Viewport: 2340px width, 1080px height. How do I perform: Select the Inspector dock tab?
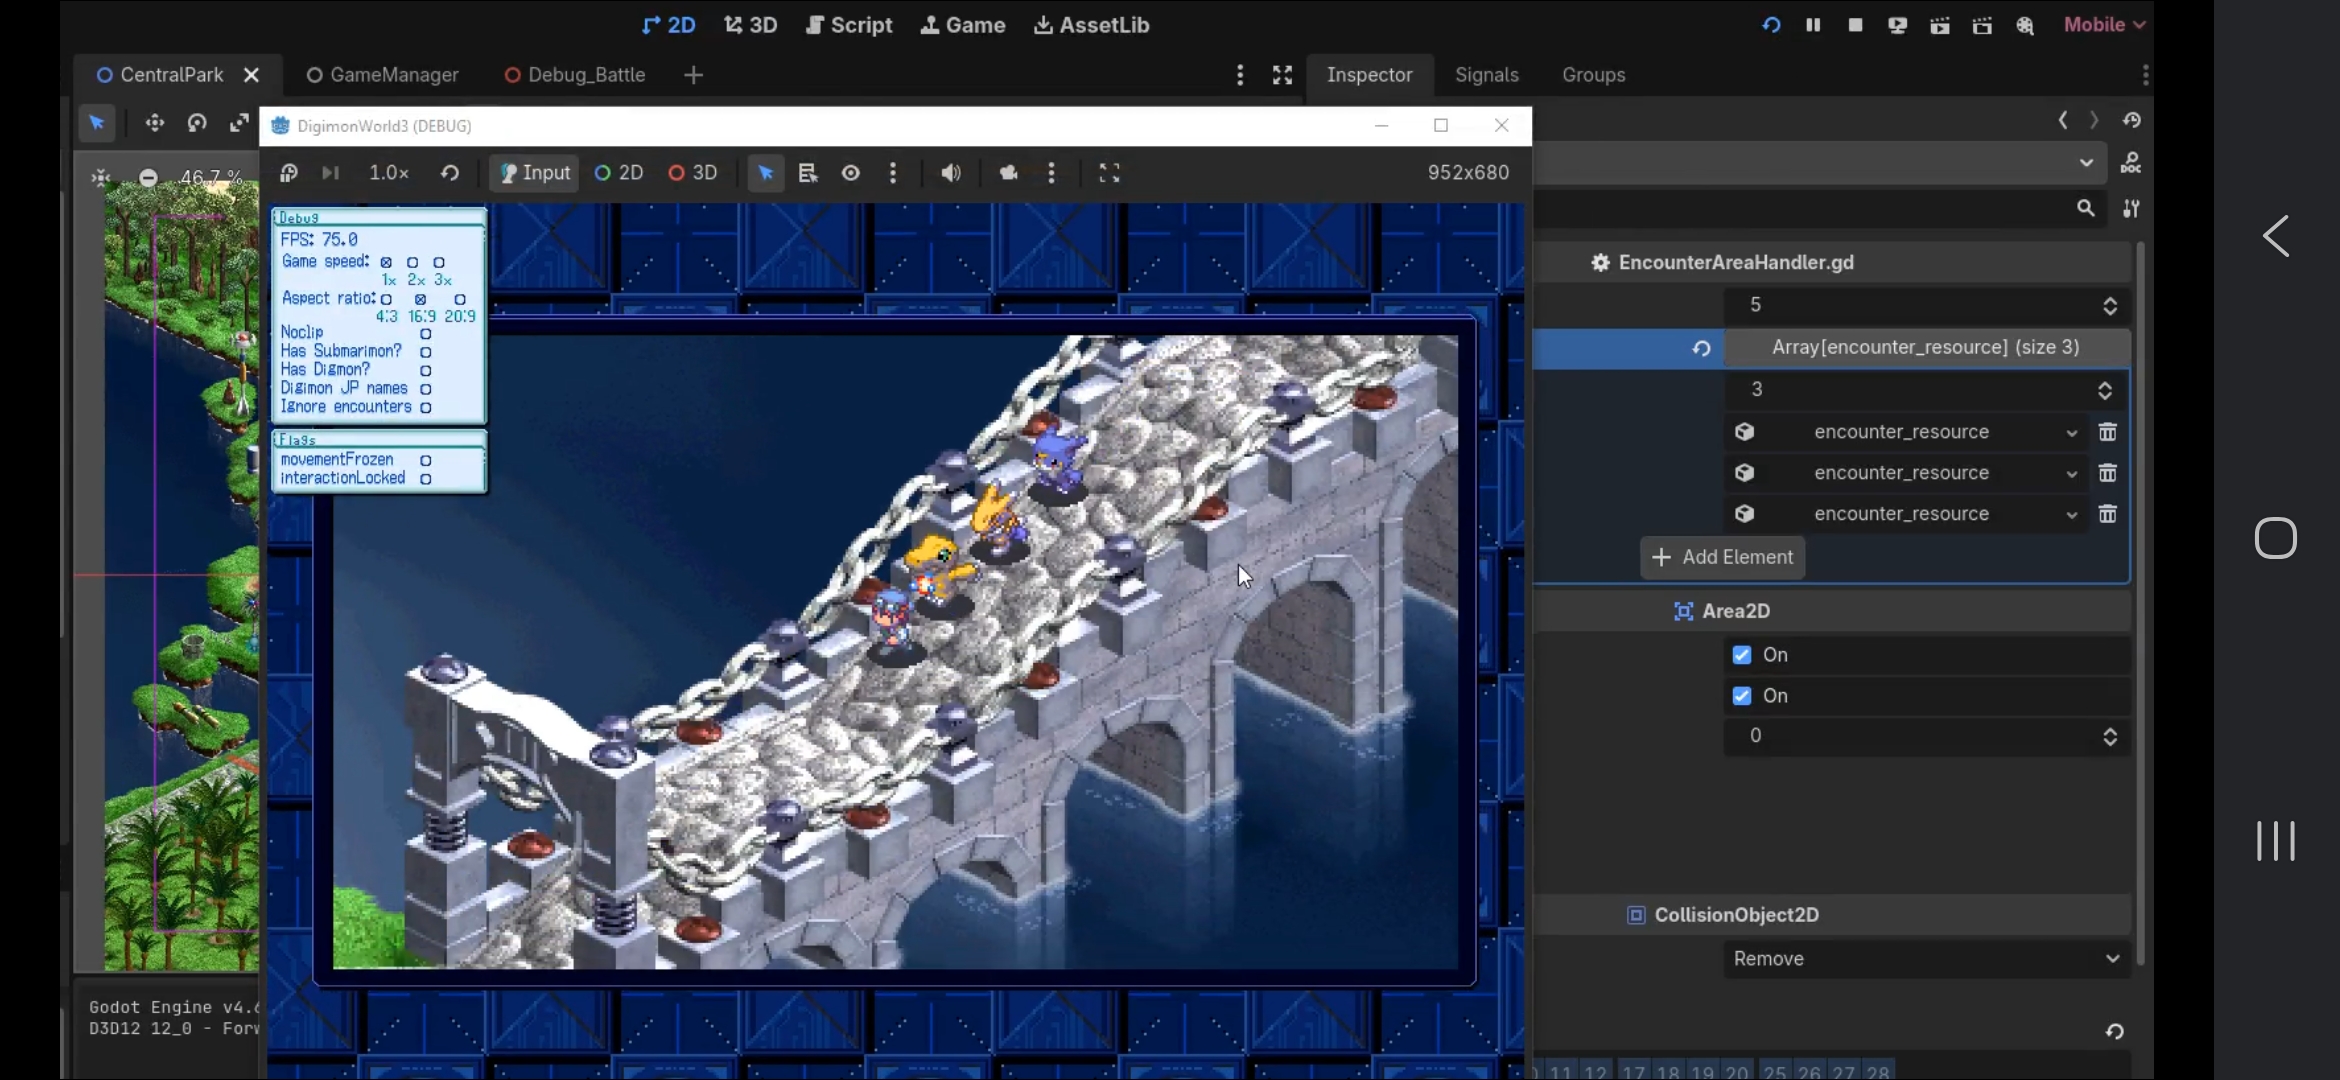click(x=1370, y=75)
